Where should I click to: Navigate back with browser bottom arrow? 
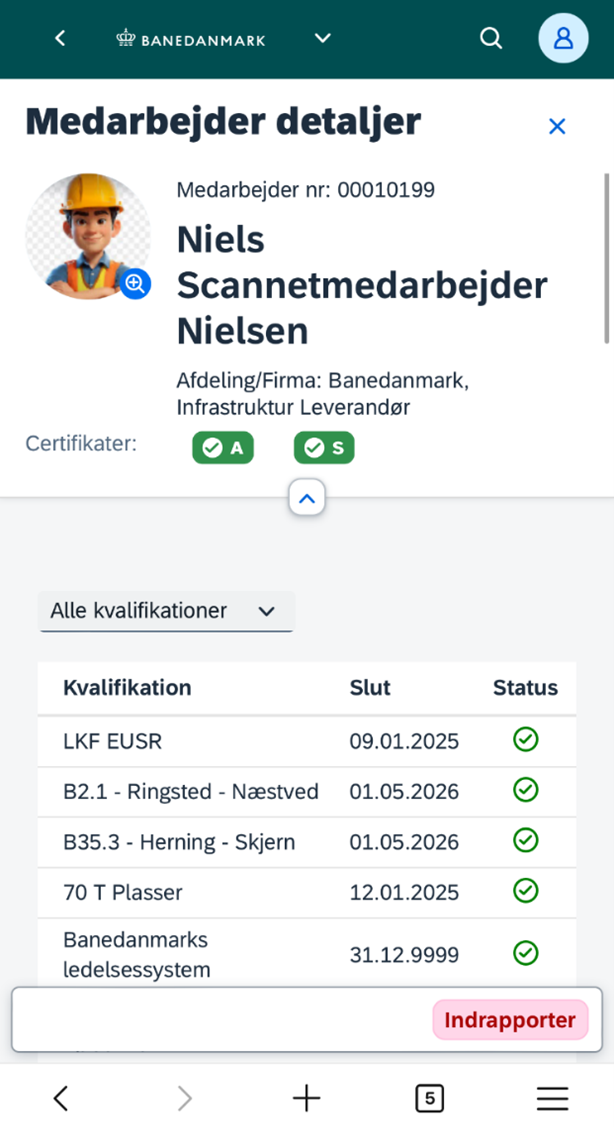61,1098
